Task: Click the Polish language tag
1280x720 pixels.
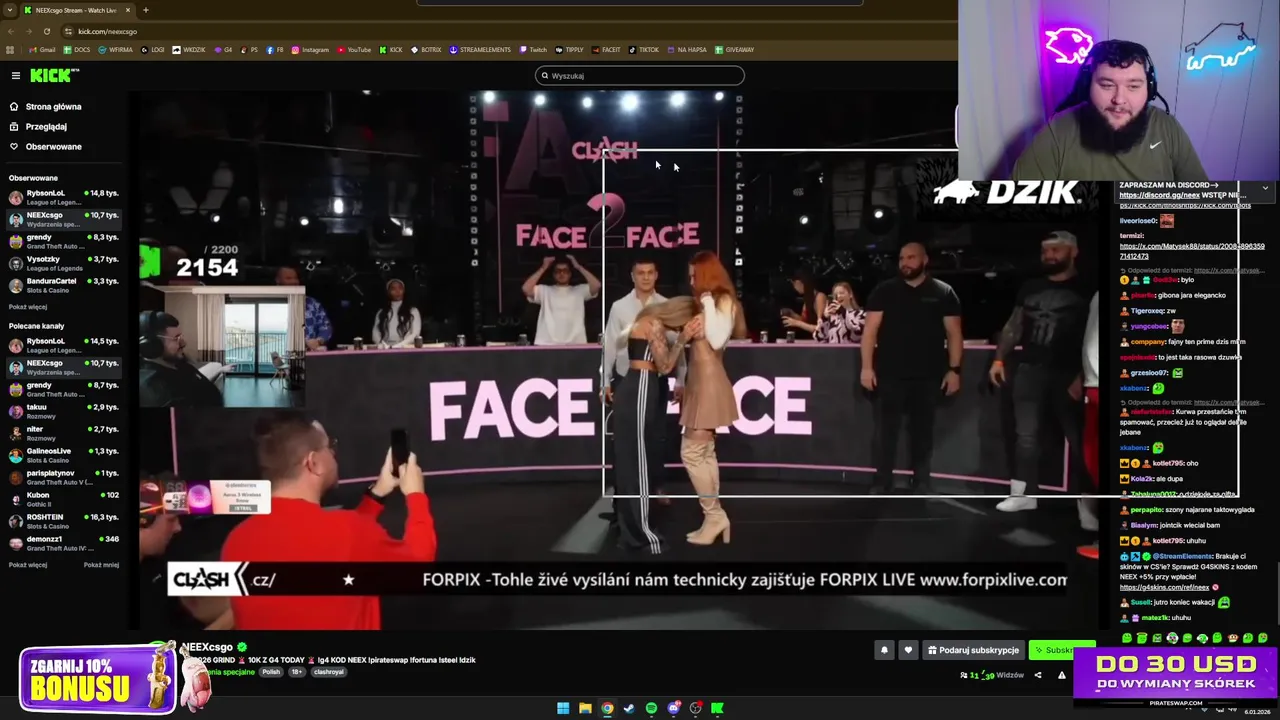Action: coord(271,672)
